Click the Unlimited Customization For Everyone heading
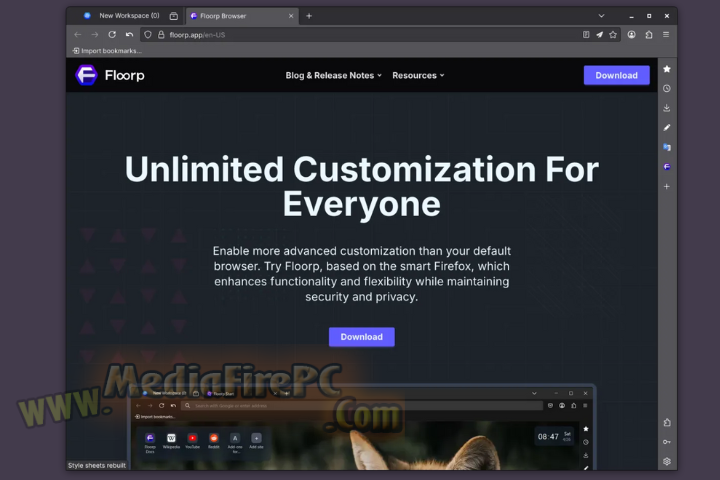Screen dimensions: 720x480 [x=361, y=186]
